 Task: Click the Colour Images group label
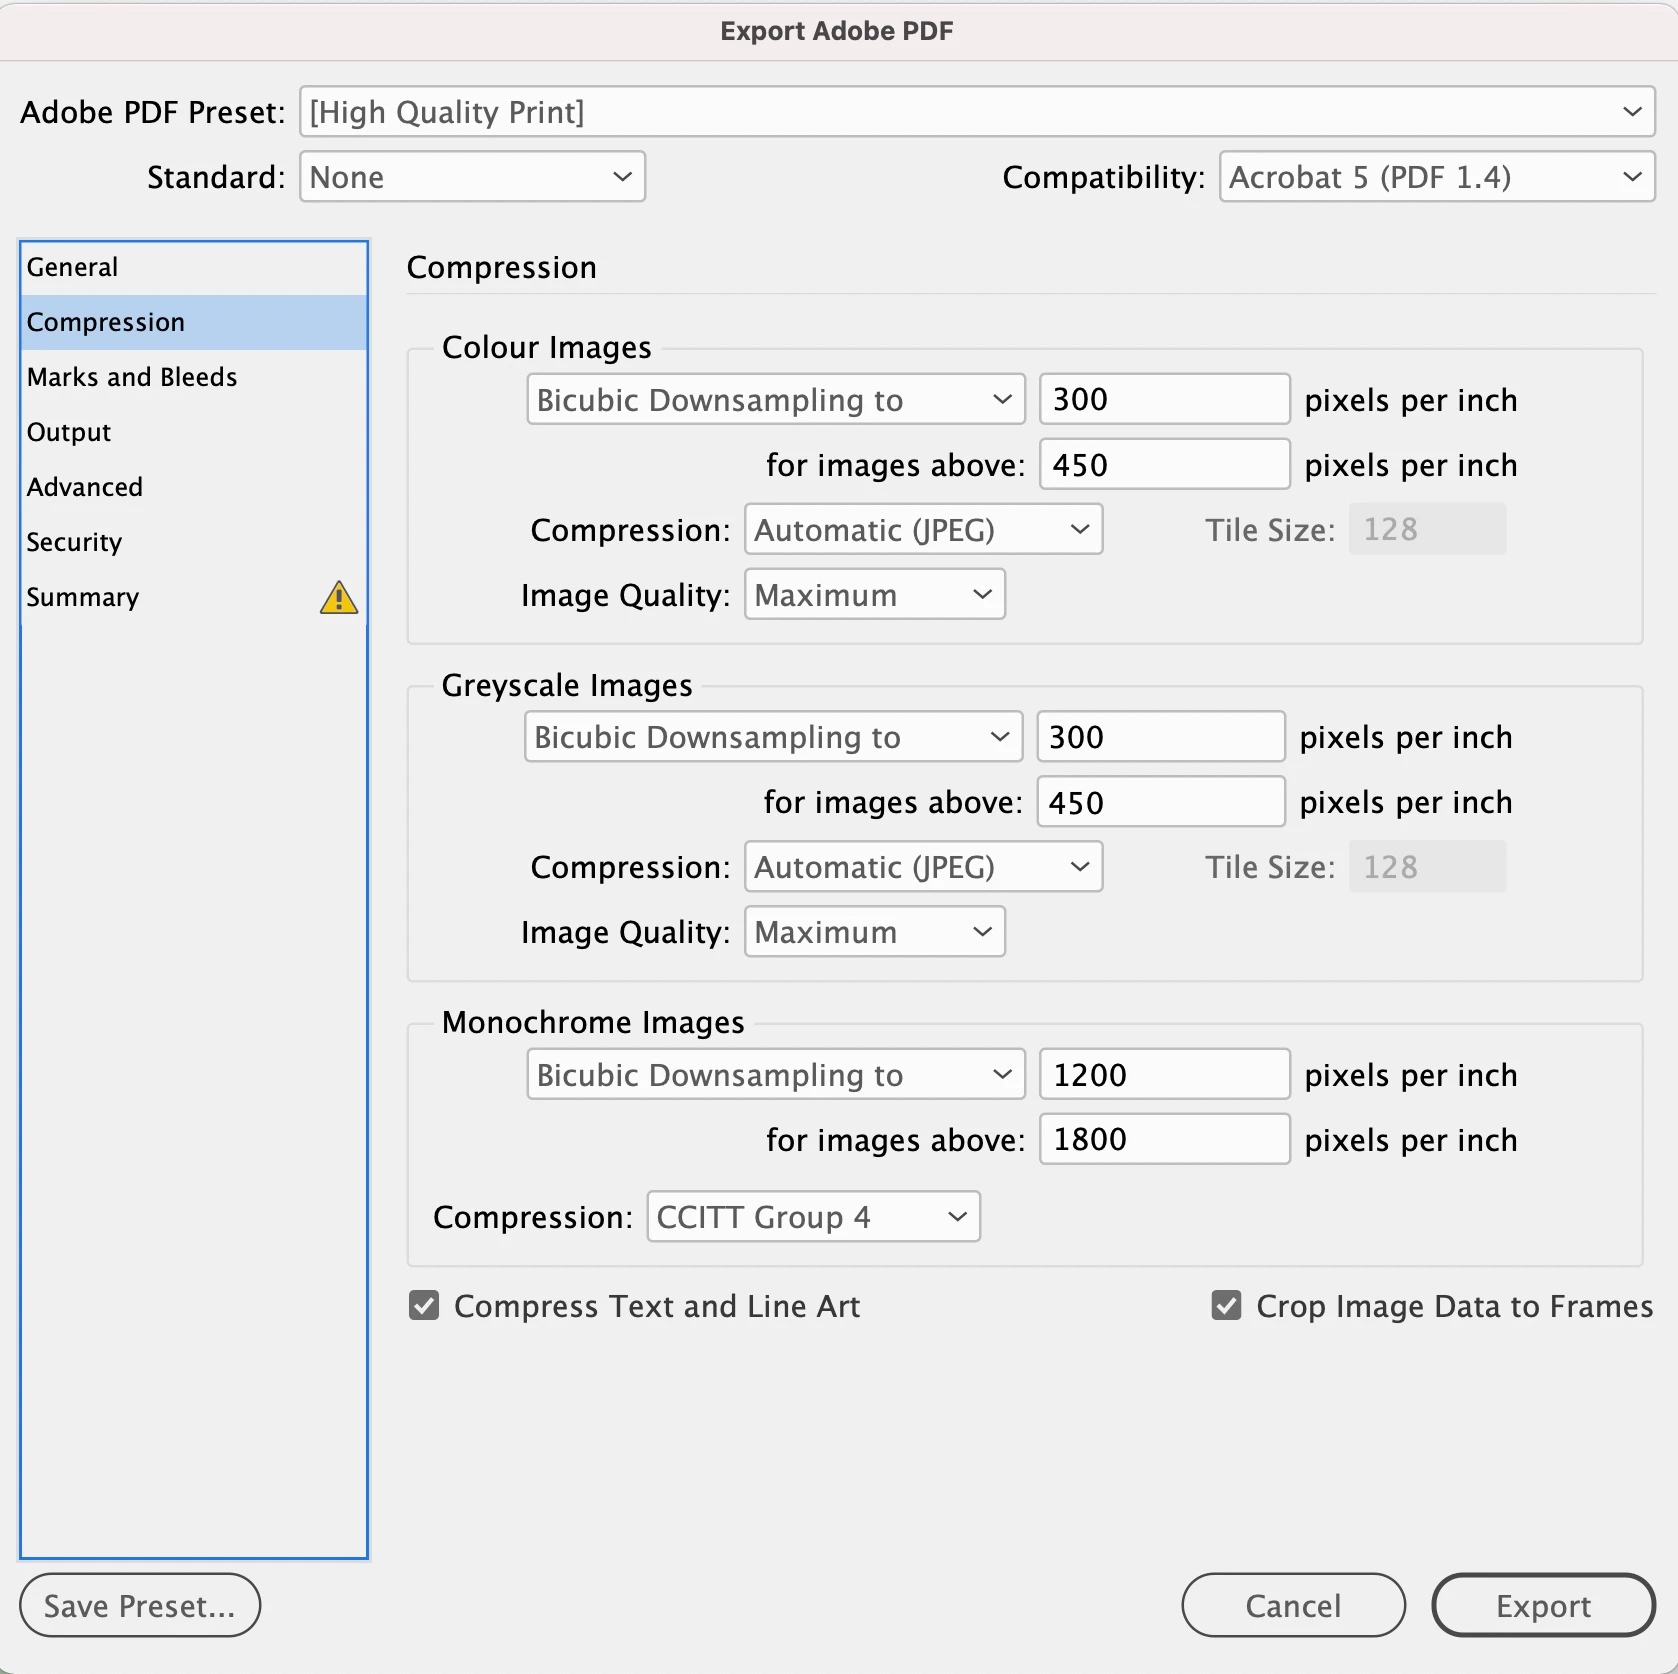pyautogui.click(x=547, y=347)
